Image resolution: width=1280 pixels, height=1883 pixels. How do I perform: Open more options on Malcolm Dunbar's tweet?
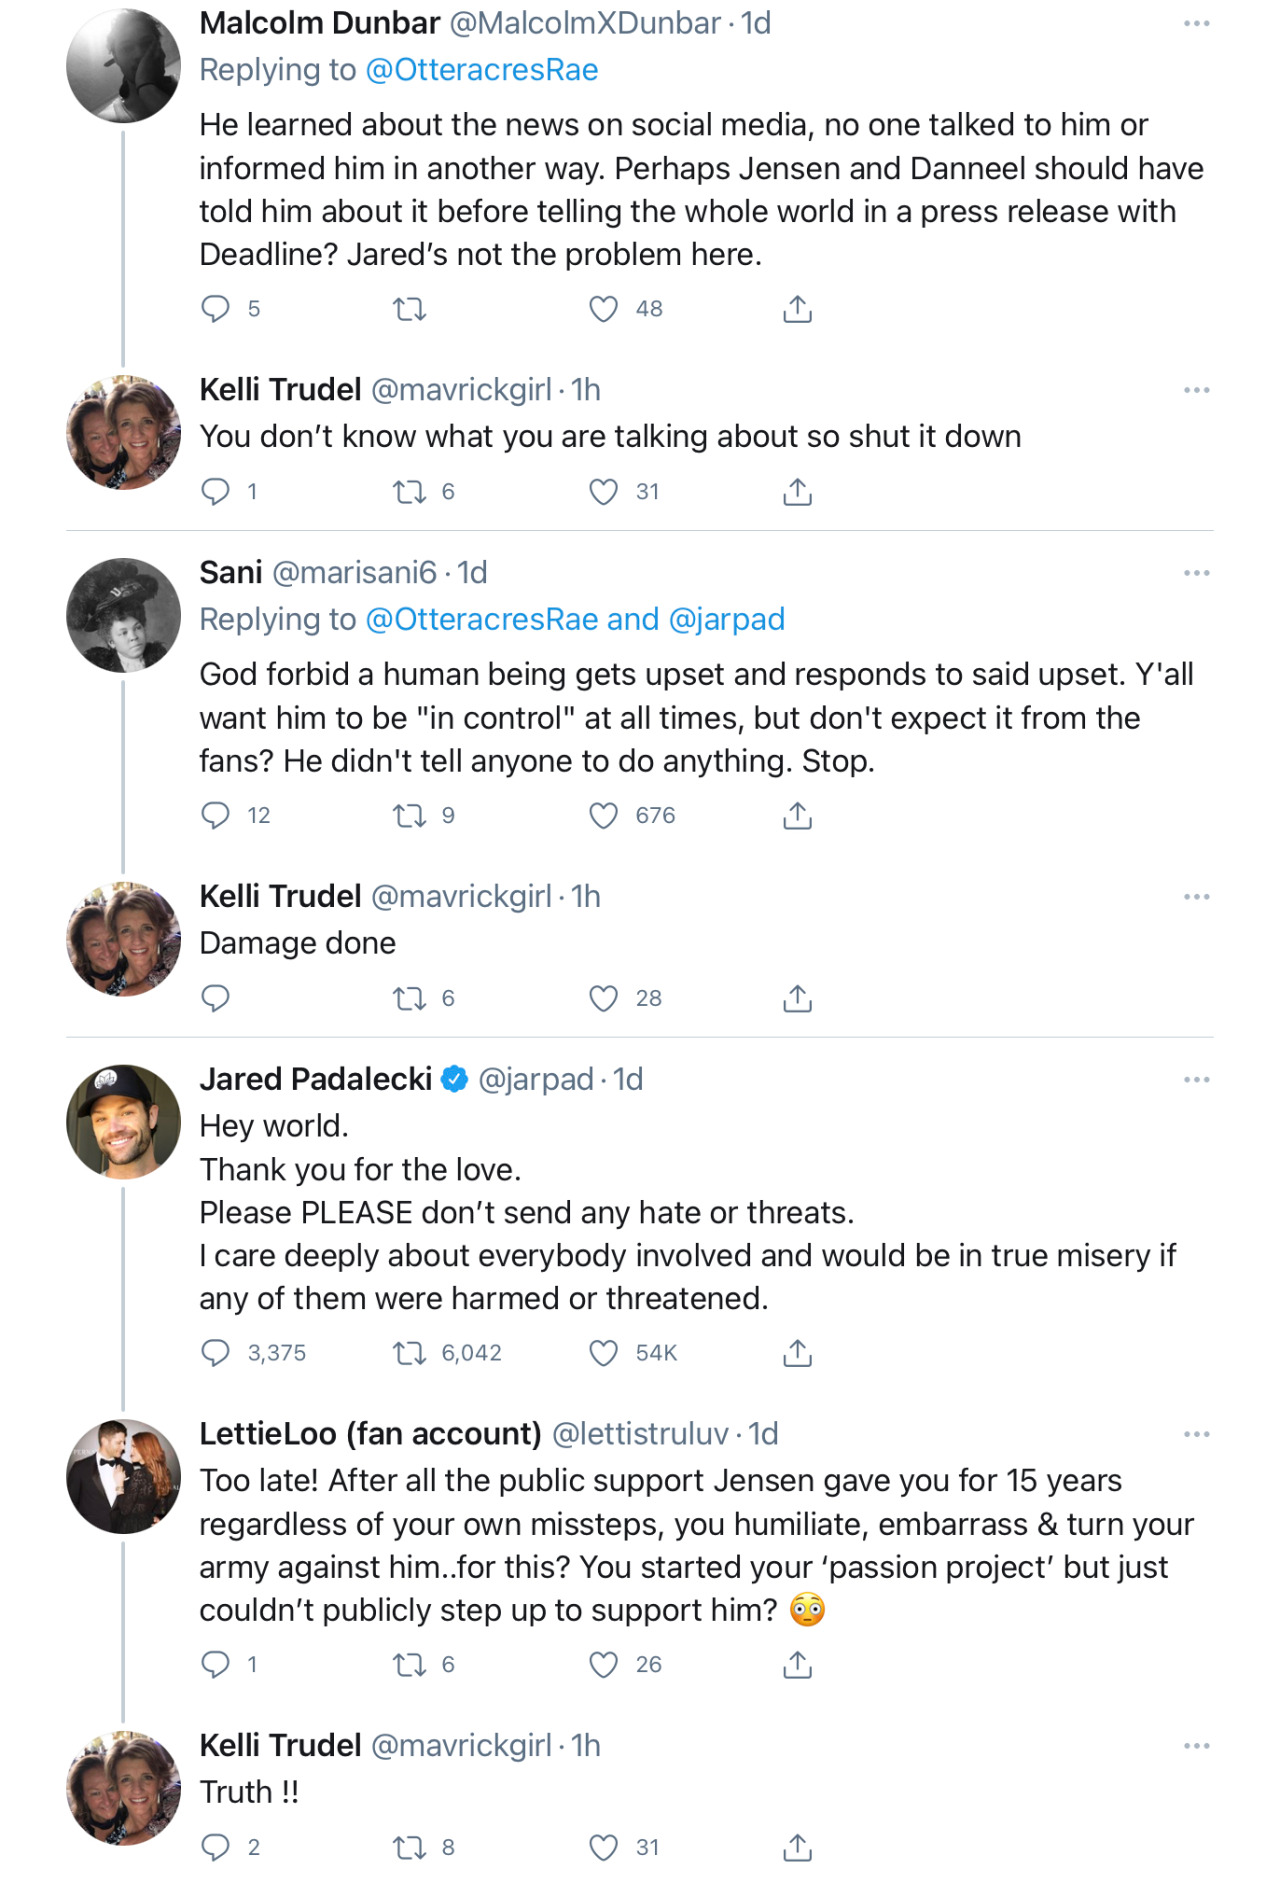coord(1197,23)
